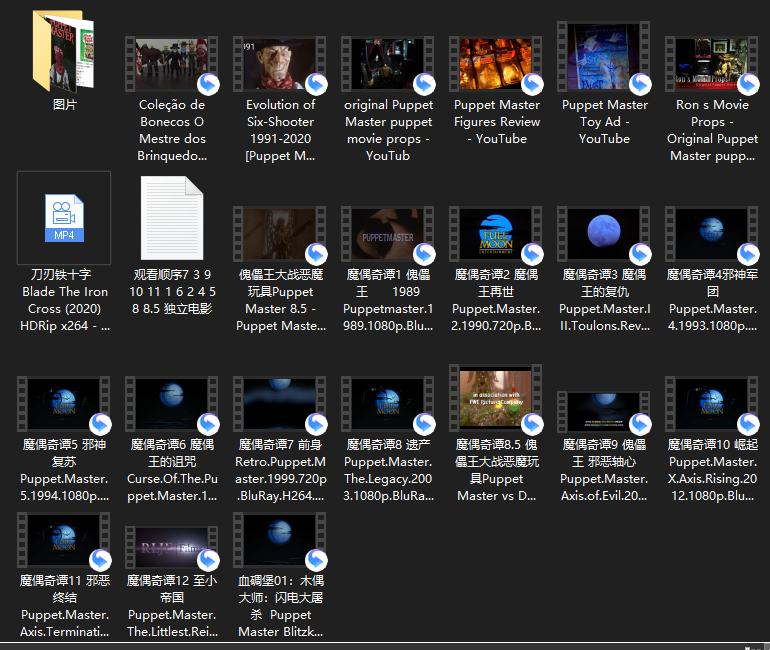Click file name '魔偶奇谭11 邪恶终结 Axis.Terminati...'

point(64,606)
